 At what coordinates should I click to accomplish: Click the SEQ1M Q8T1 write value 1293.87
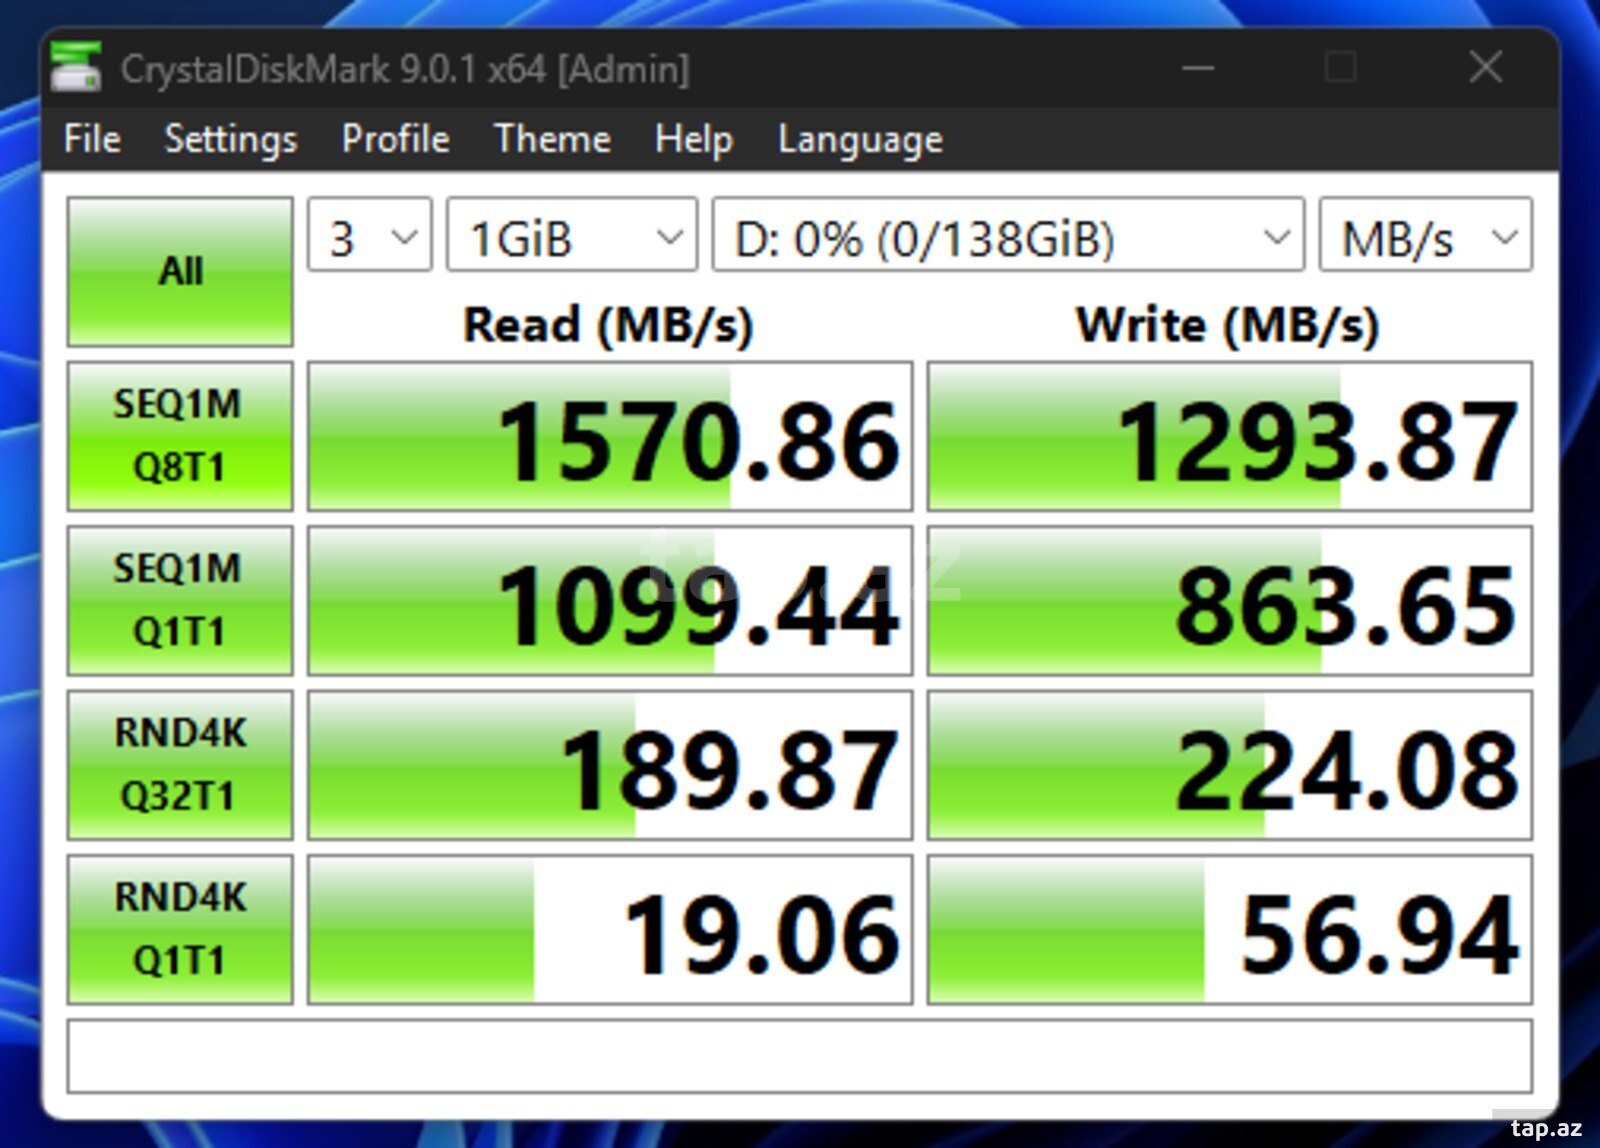[x=1230, y=436]
